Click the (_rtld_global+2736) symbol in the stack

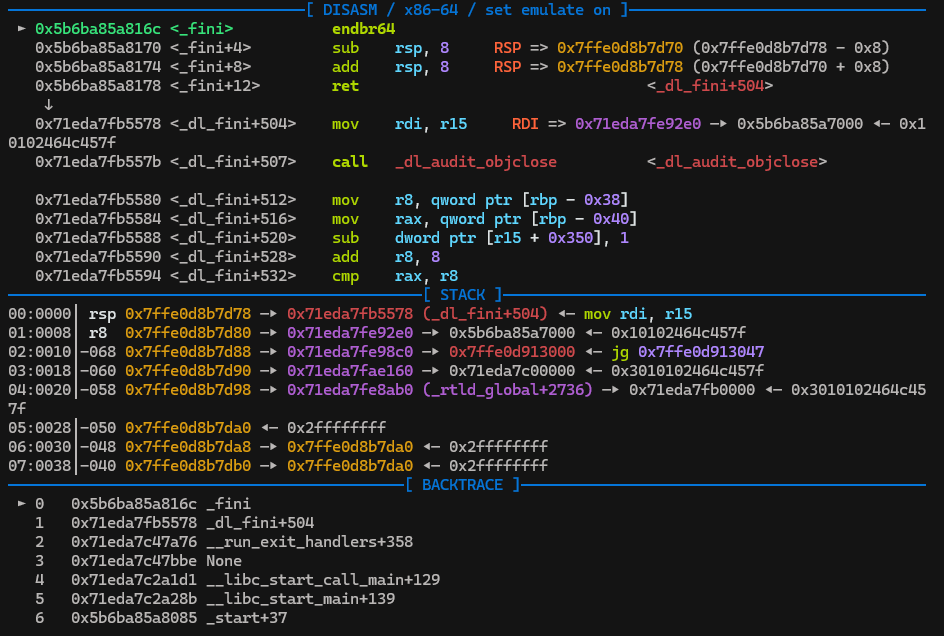(x=508, y=390)
